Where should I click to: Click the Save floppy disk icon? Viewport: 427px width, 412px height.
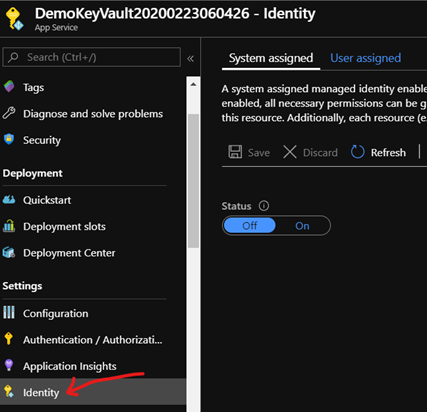[235, 152]
